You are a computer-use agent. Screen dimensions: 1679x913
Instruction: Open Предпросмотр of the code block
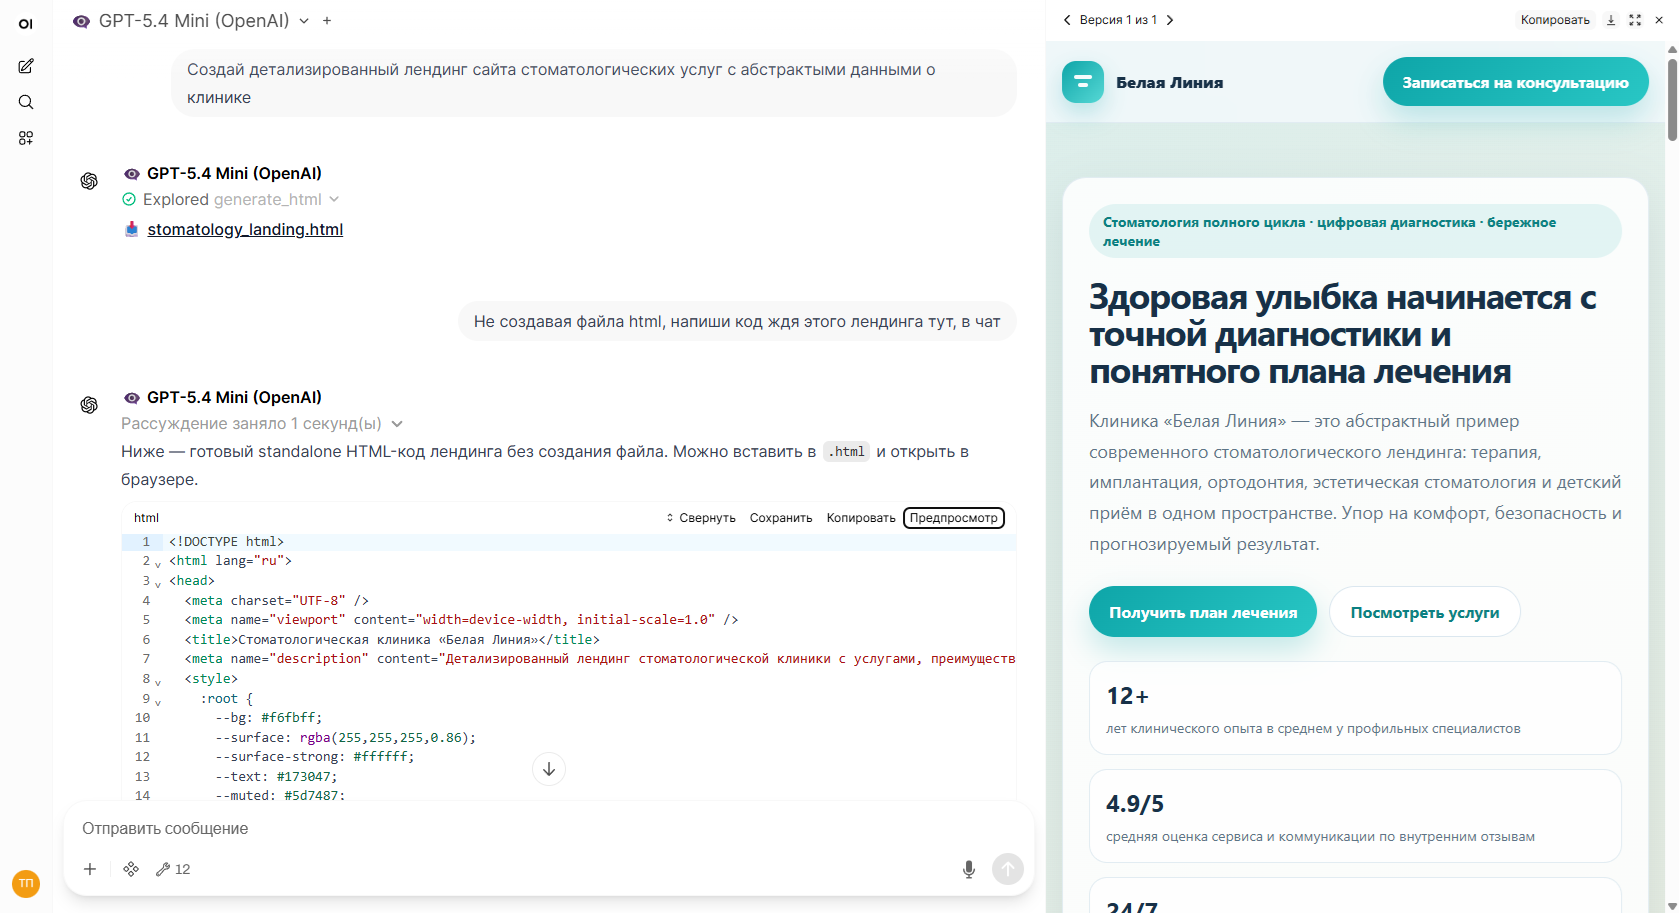[954, 518]
